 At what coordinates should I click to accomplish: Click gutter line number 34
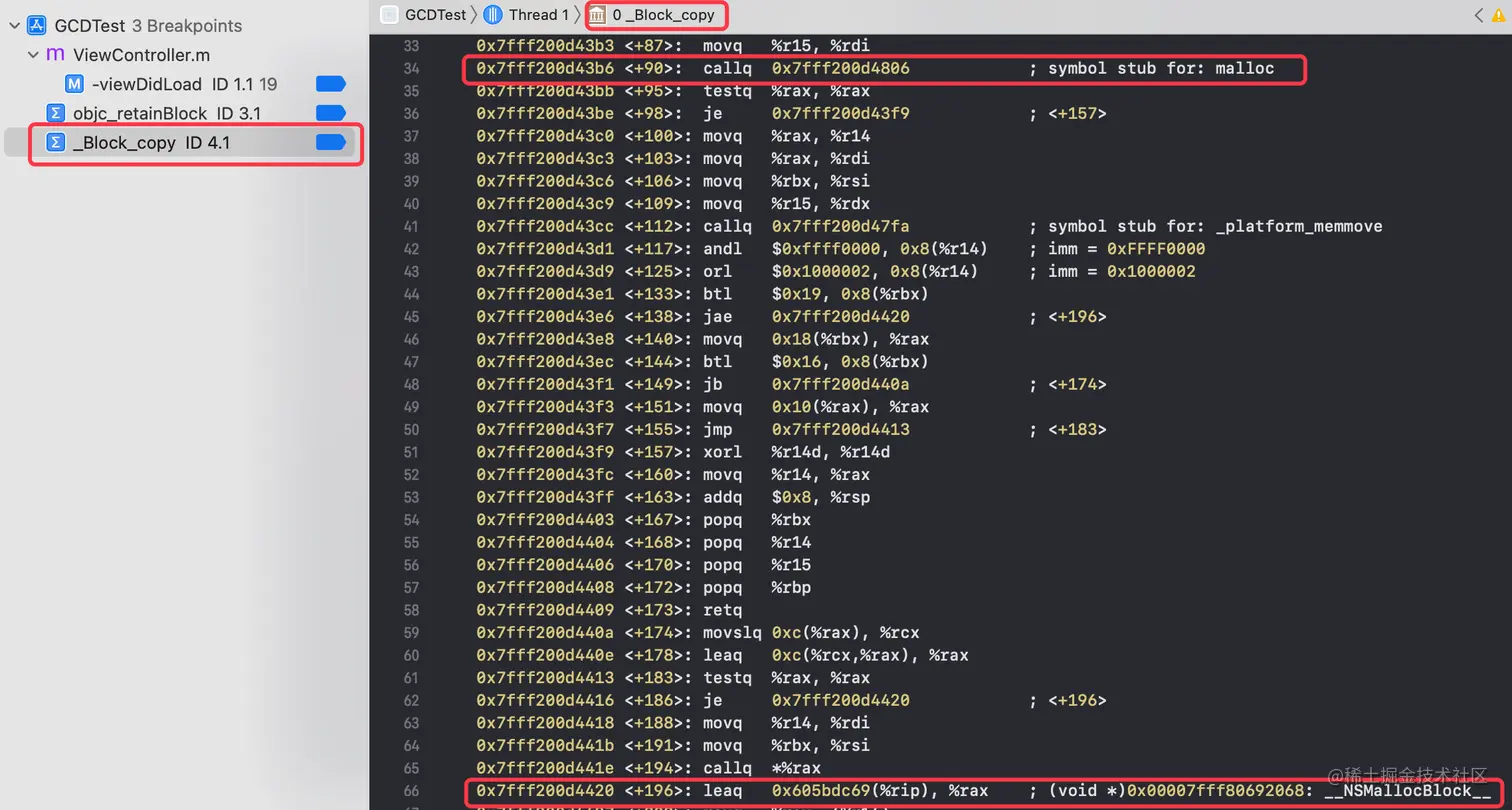(x=410, y=68)
